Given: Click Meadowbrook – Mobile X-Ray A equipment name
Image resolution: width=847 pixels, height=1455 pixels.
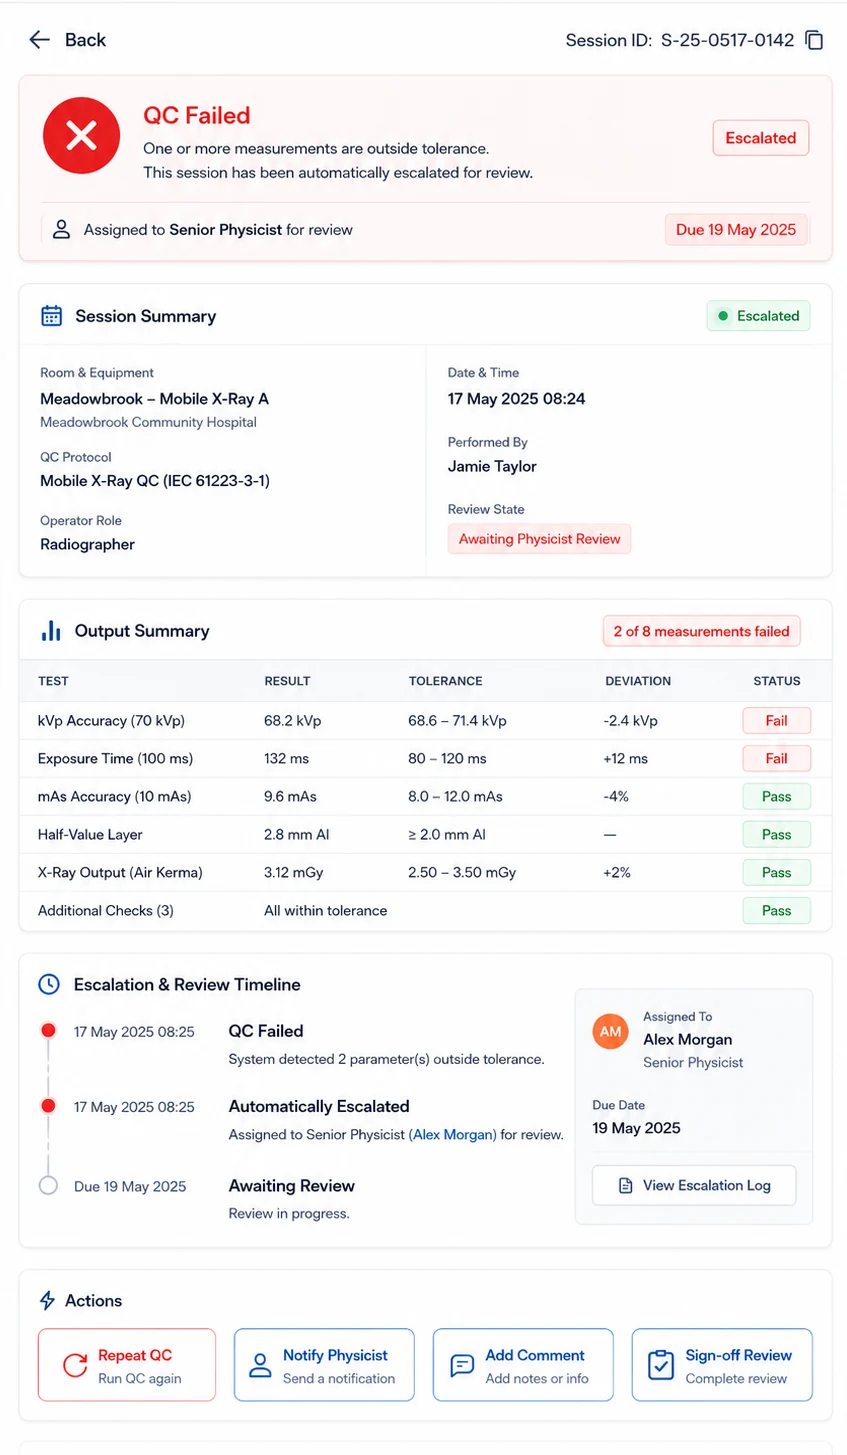Looking at the screenshot, I should pos(154,398).
